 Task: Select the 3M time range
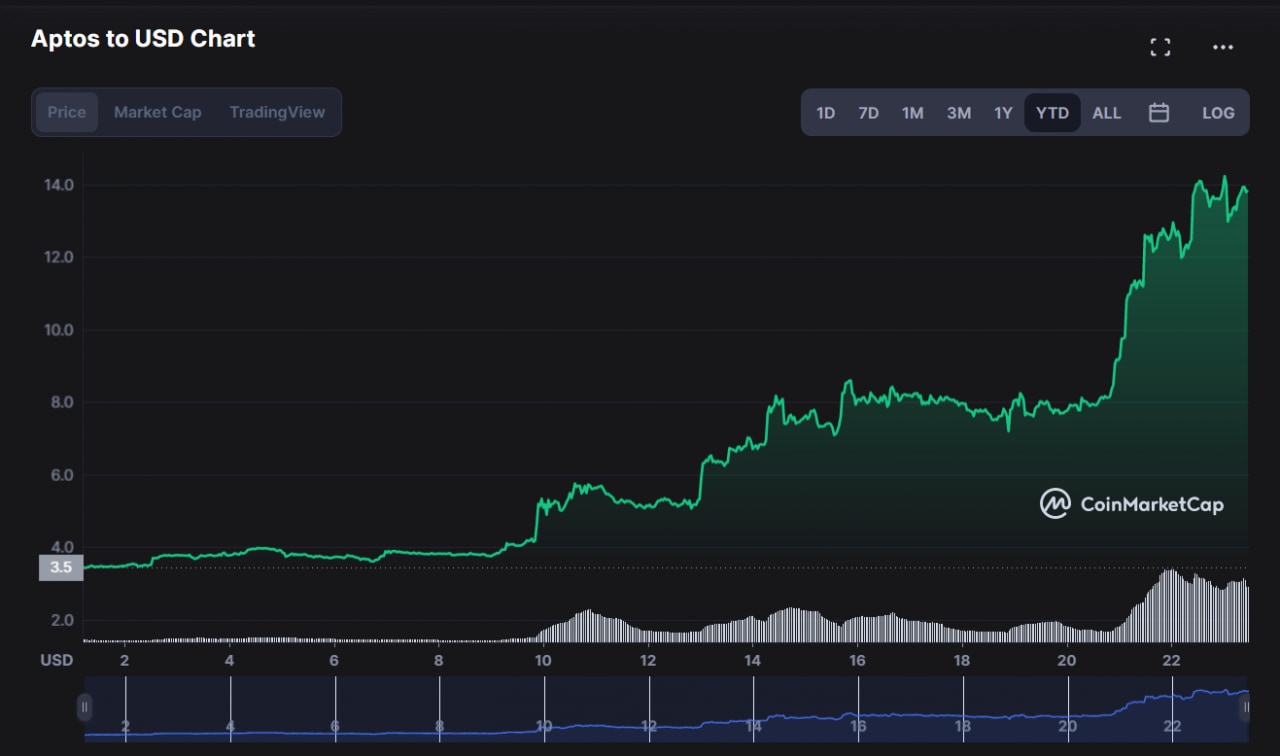pyautogui.click(x=958, y=113)
